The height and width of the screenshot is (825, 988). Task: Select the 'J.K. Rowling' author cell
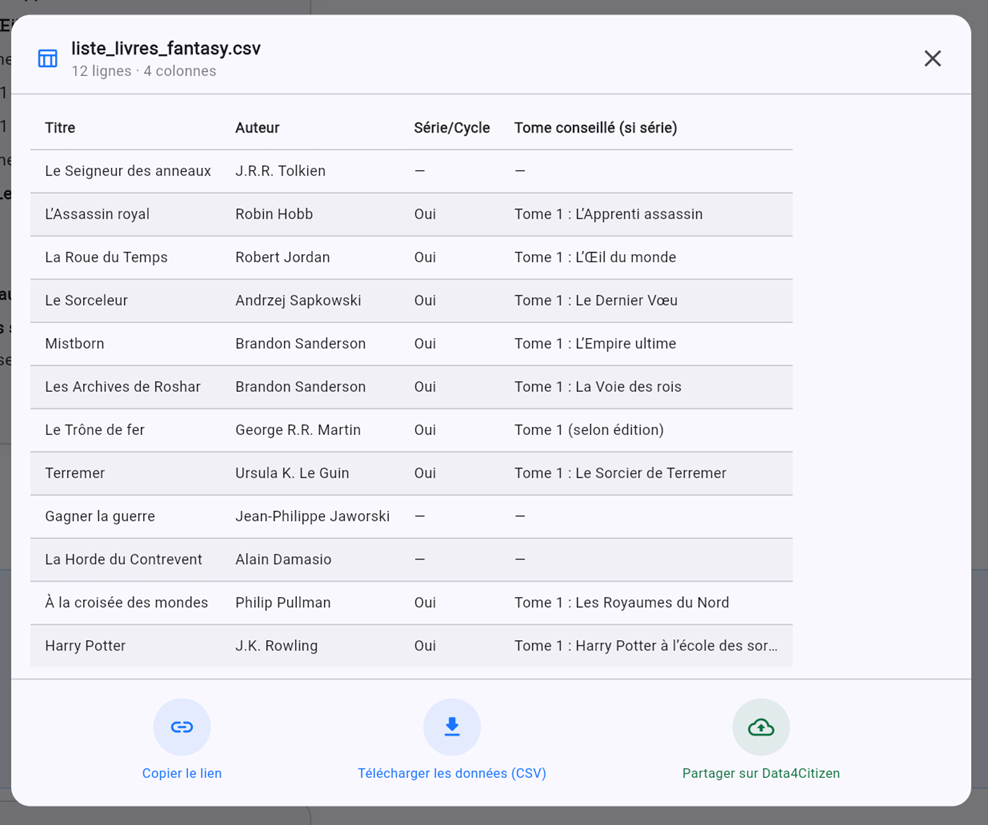(276, 646)
